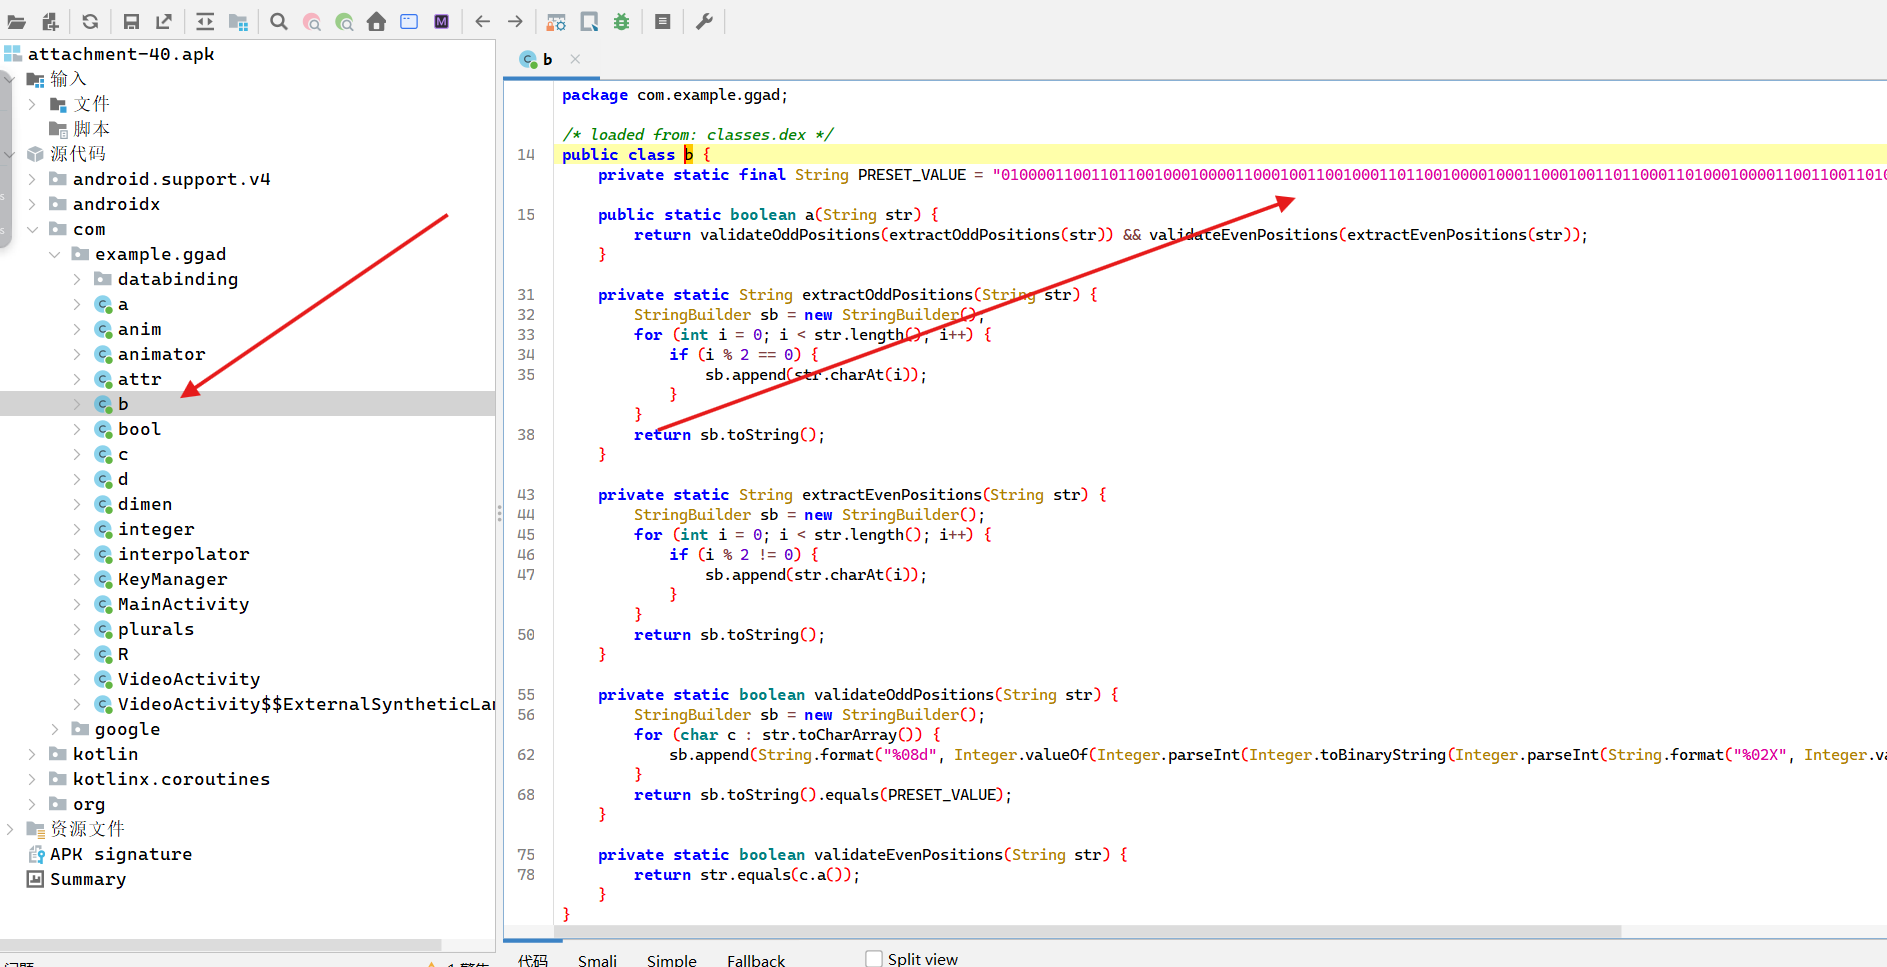The height and width of the screenshot is (967, 1887).
Task: Go to application class blue window icon
Action: [409, 21]
